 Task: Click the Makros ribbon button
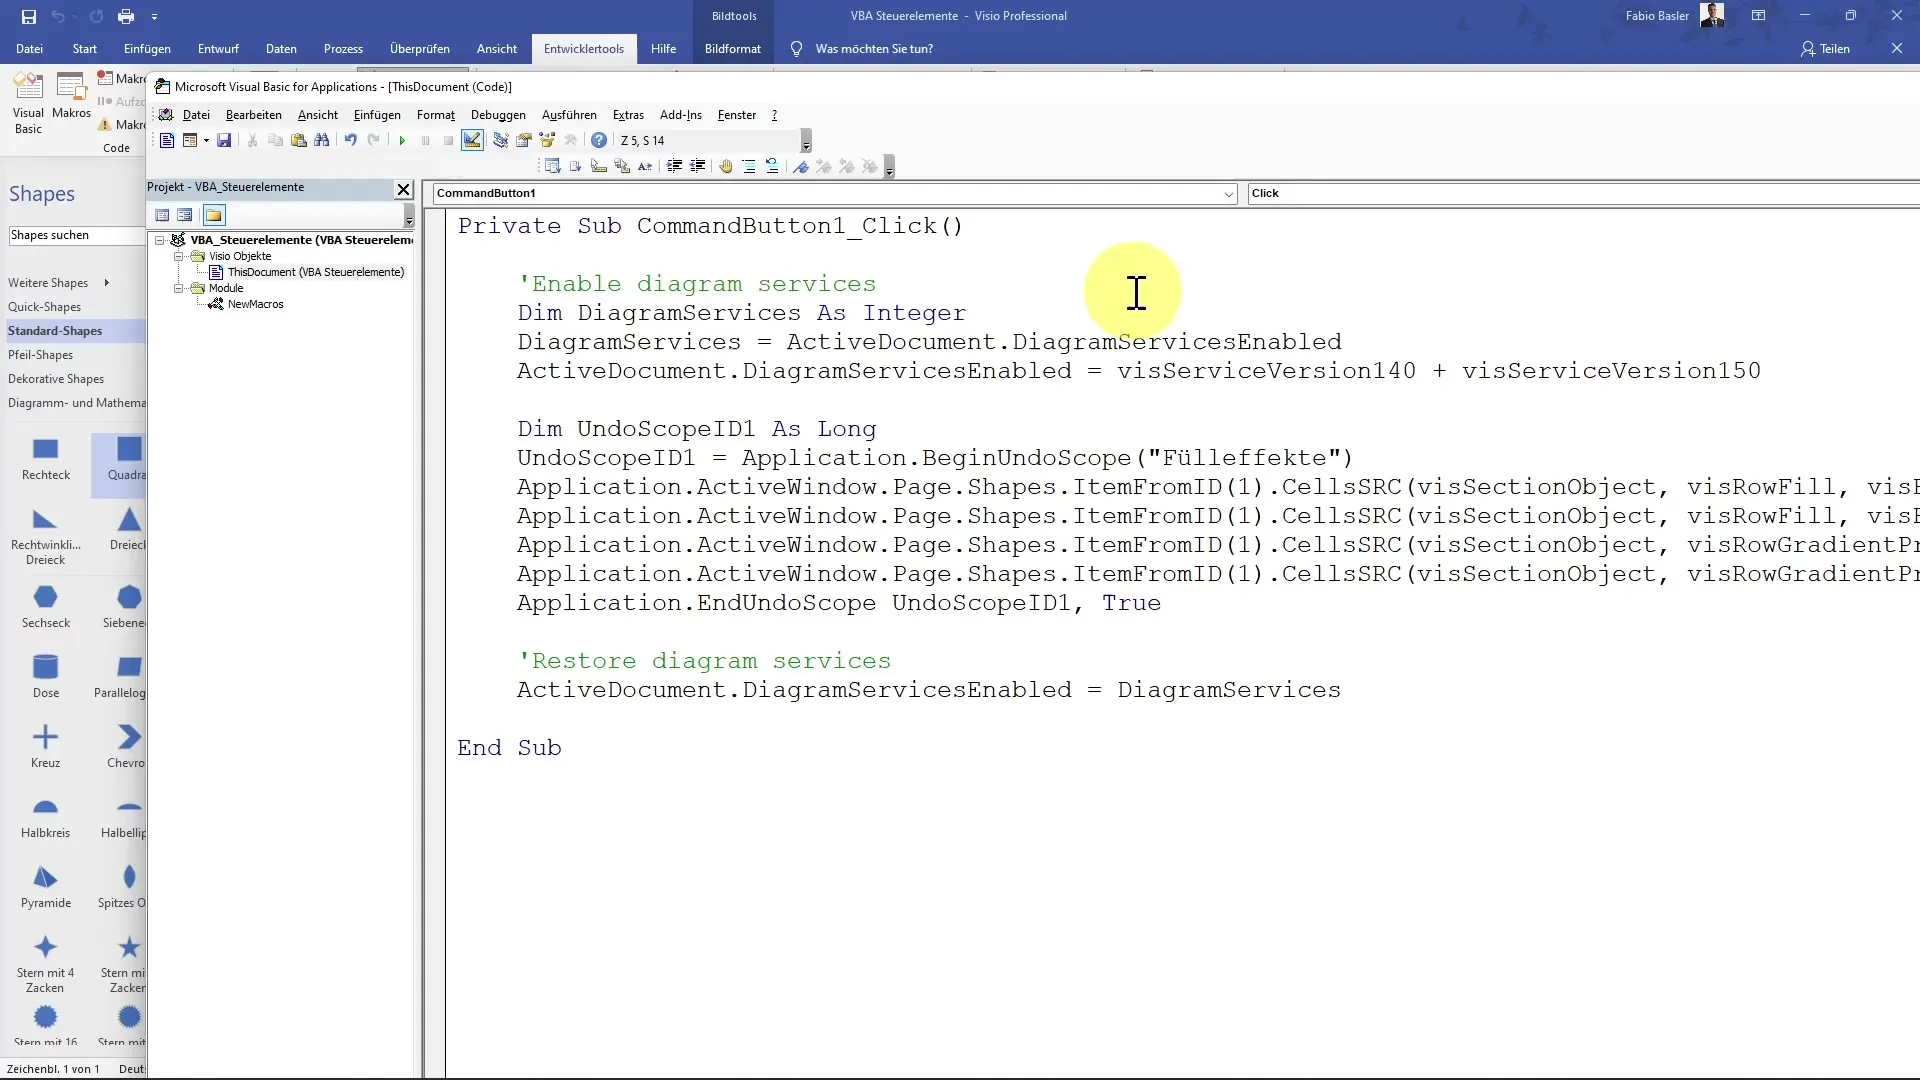pos(72,97)
